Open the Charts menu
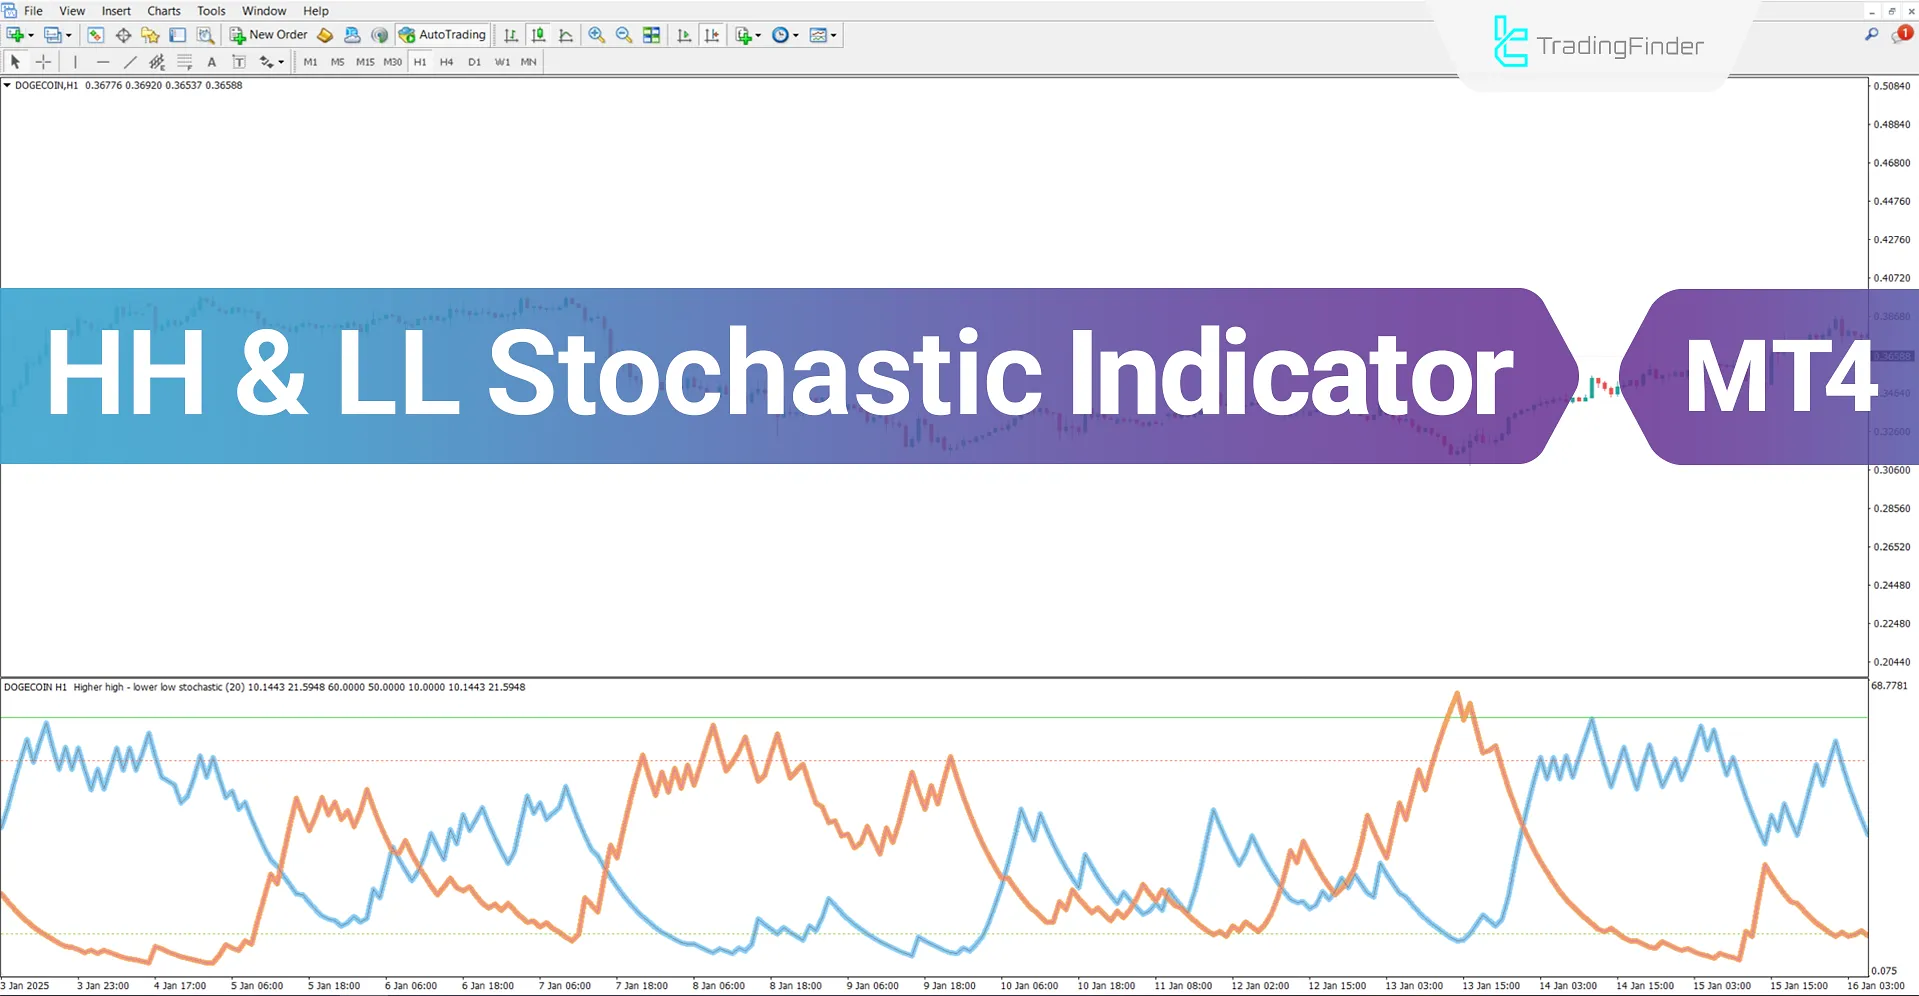Image resolution: width=1919 pixels, height=996 pixels. [x=164, y=11]
